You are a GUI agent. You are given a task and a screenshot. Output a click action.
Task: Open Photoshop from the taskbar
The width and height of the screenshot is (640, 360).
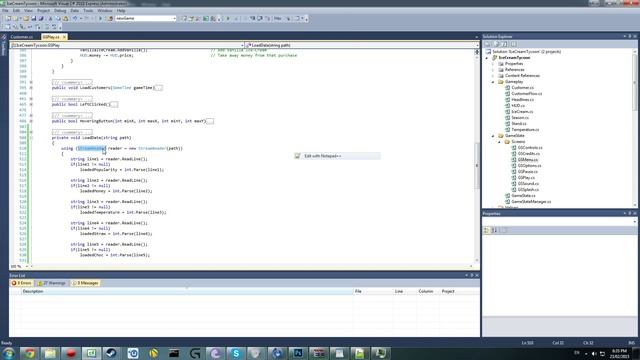(298, 353)
